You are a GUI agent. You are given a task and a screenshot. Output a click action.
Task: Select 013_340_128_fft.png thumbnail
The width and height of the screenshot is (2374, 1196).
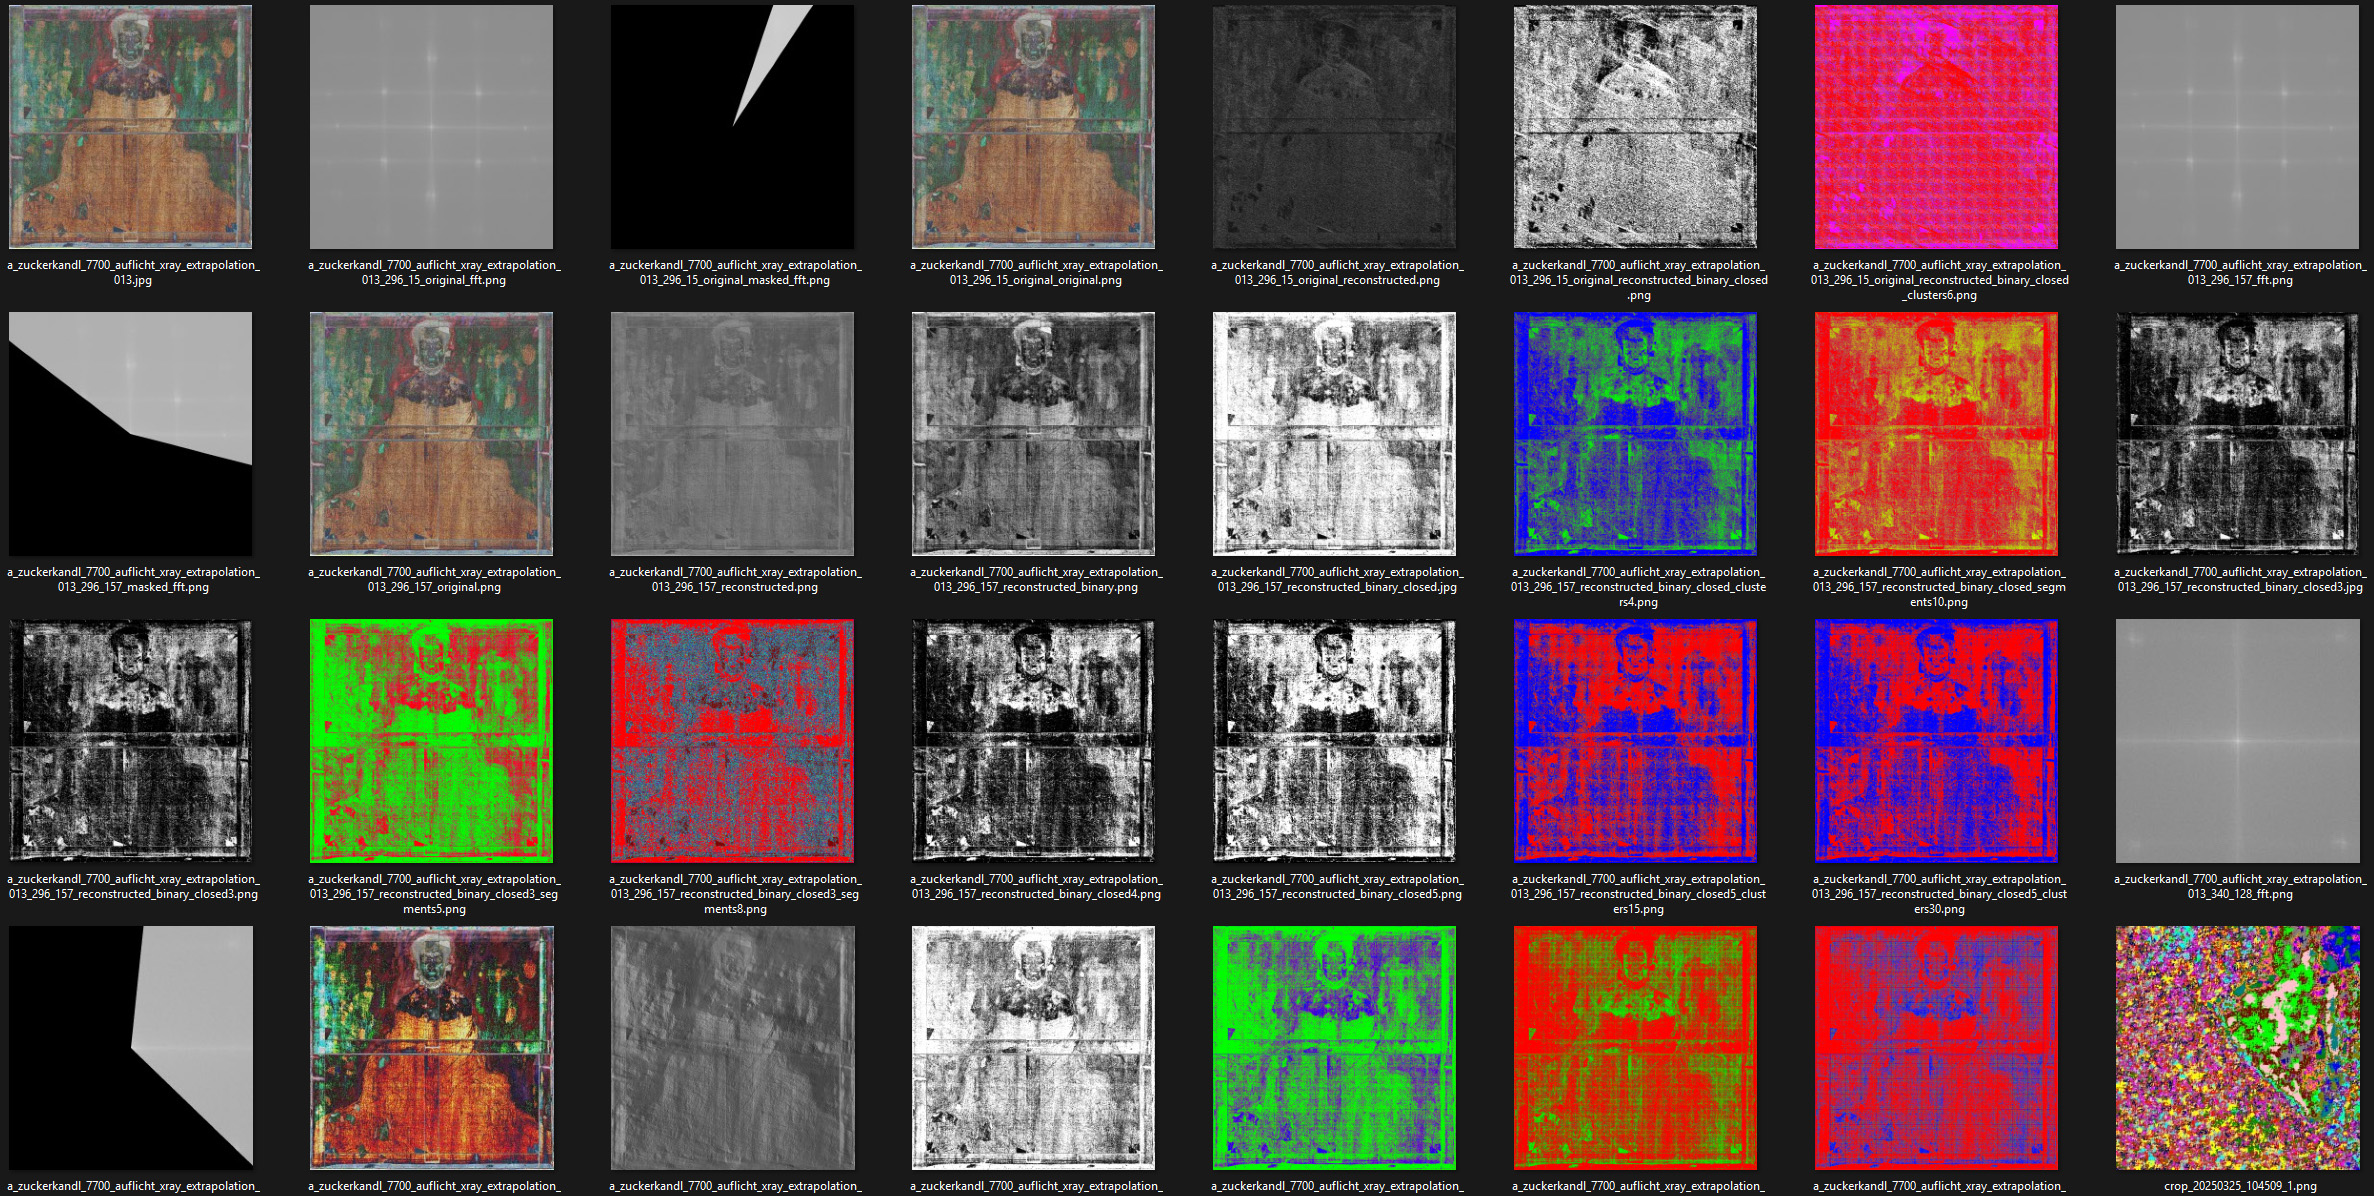pos(2237,741)
